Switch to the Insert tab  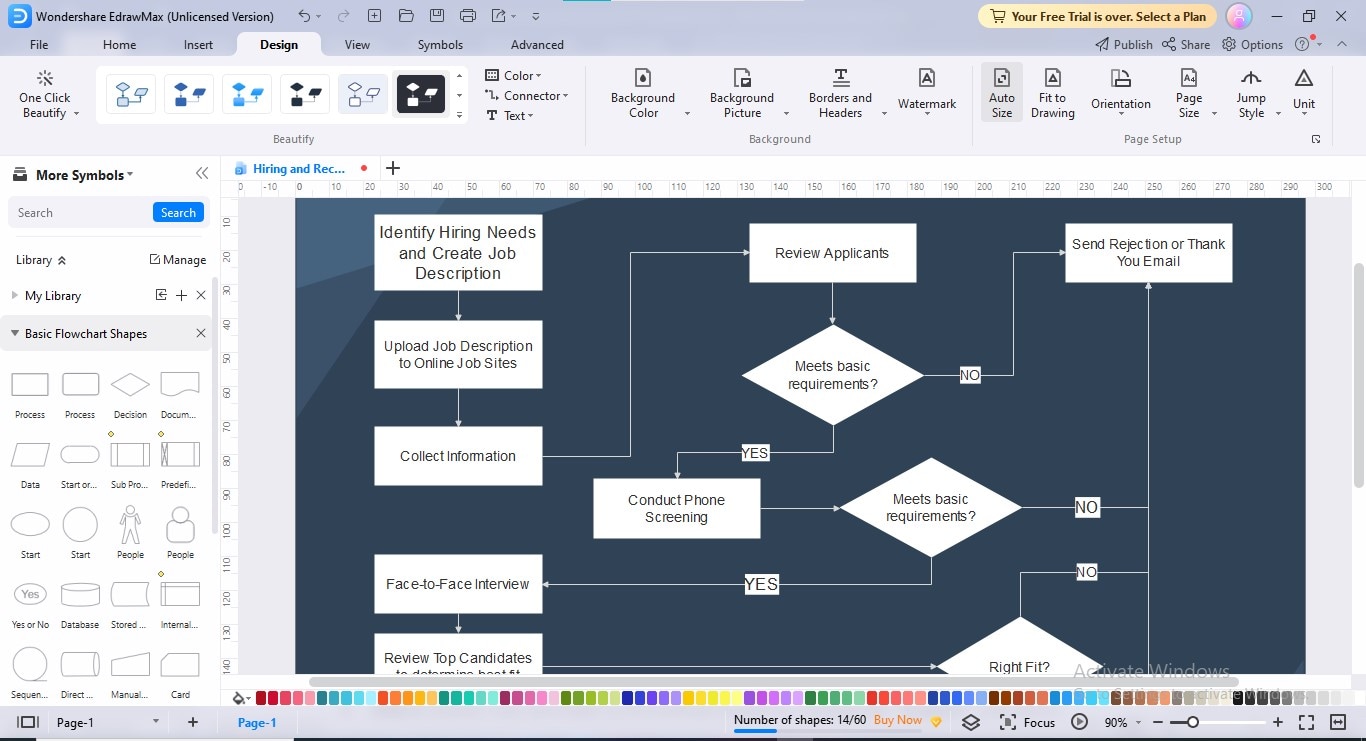point(198,44)
